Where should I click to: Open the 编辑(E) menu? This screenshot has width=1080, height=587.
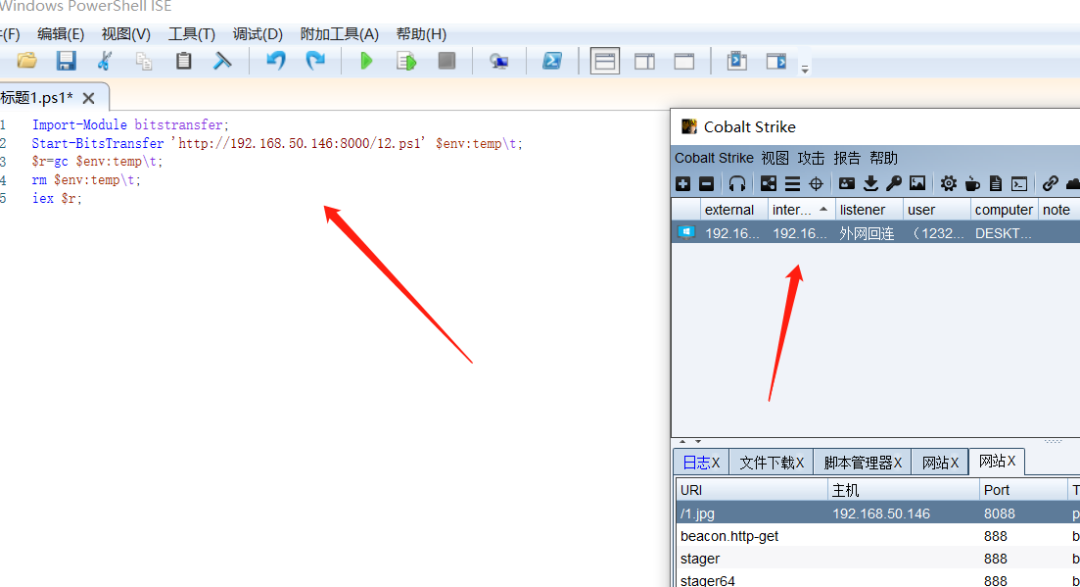(61, 34)
